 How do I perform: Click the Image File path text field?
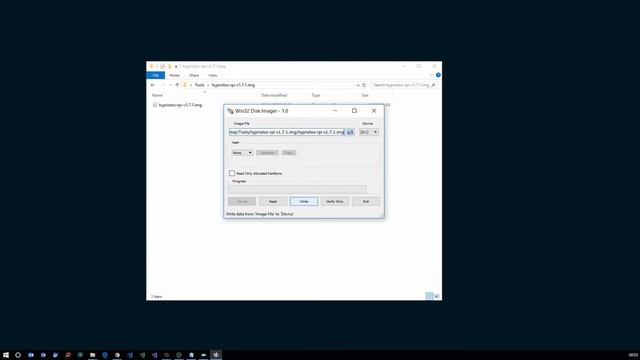(287, 132)
